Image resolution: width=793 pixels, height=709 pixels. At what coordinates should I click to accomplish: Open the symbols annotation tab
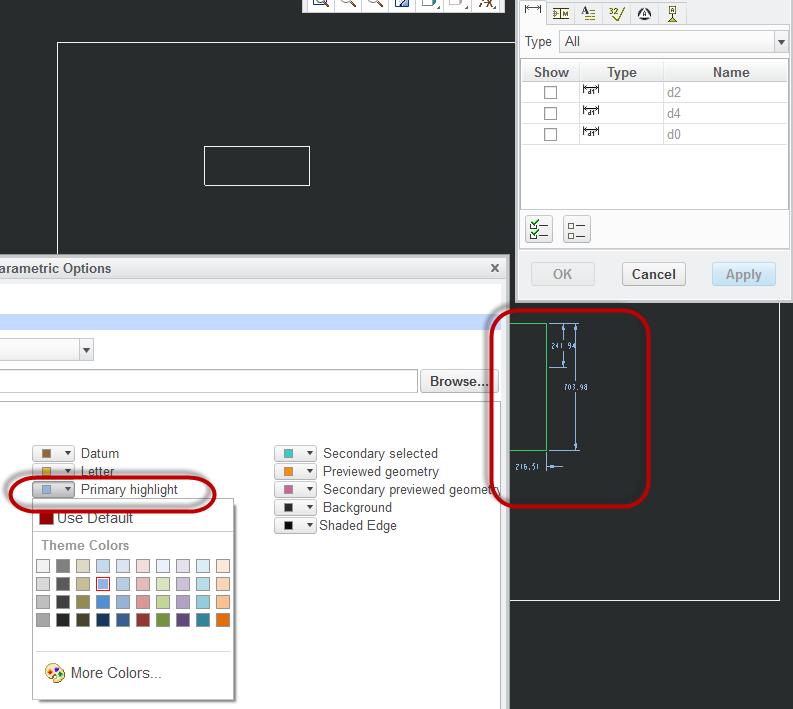[x=644, y=13]
